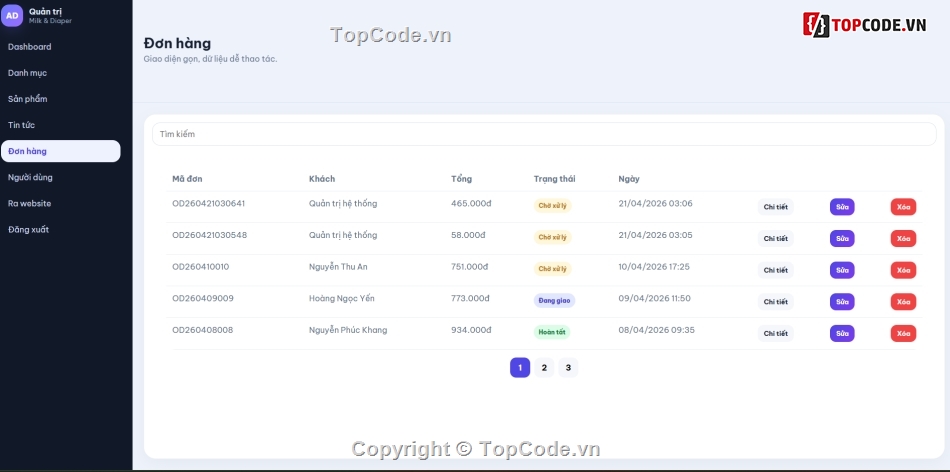Click Sửa on Hoàng Ngọc Yến's order

pyautogui.click(x=842, y=302)
